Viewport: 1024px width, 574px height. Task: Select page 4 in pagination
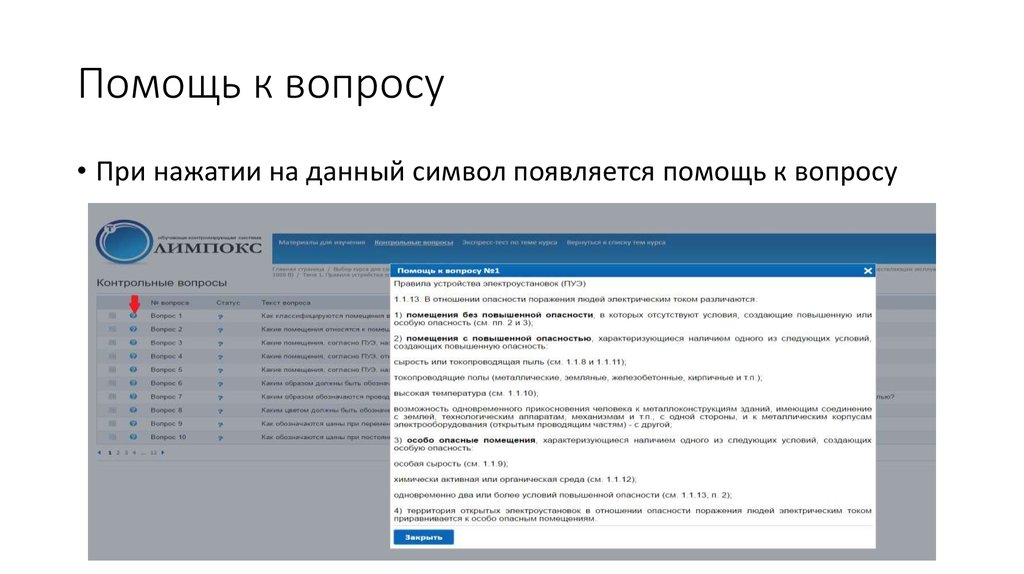pos(135,453)
